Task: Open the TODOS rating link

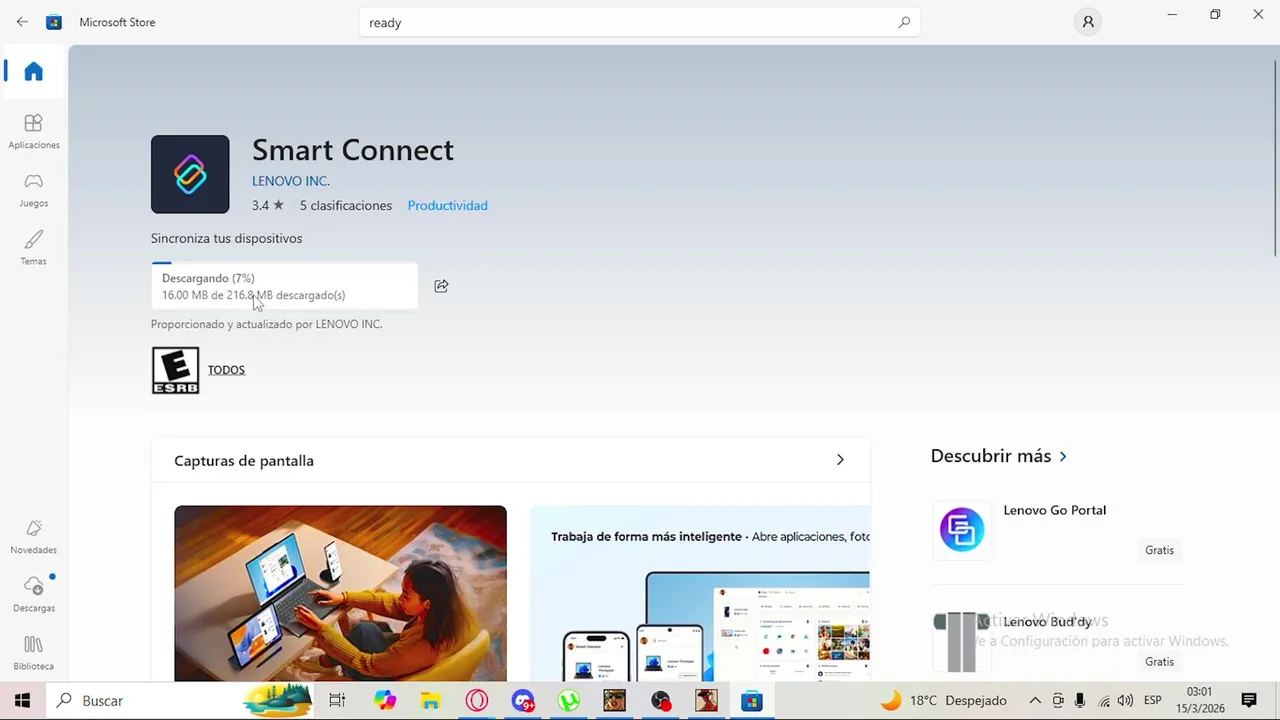Action: click(x=226, y=370)
